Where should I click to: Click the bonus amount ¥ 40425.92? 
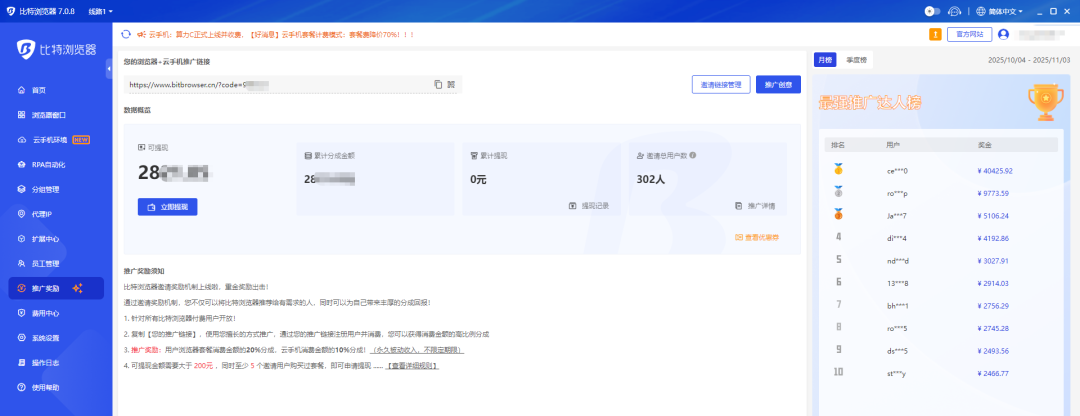995,171
